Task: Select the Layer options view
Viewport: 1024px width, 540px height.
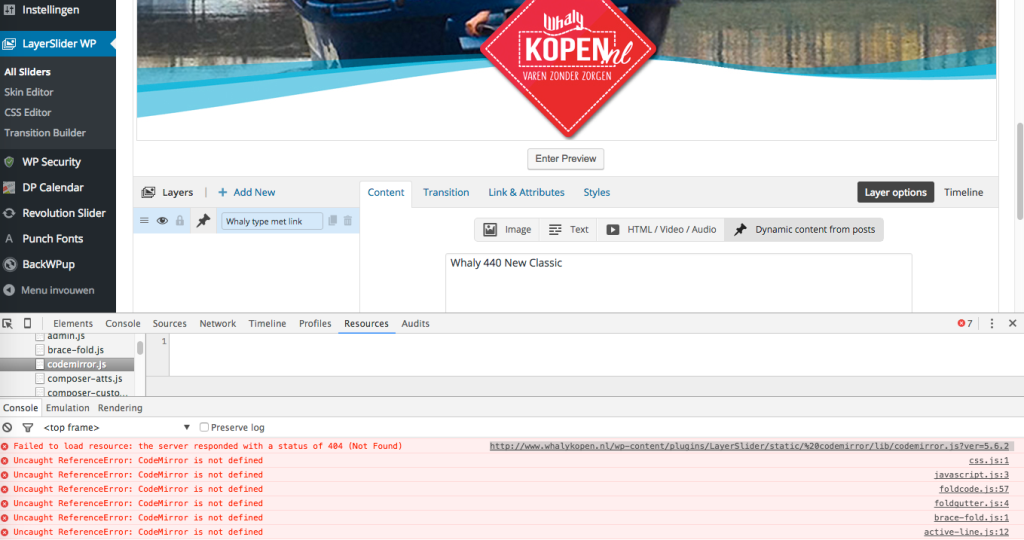Action: pos(895,192)
